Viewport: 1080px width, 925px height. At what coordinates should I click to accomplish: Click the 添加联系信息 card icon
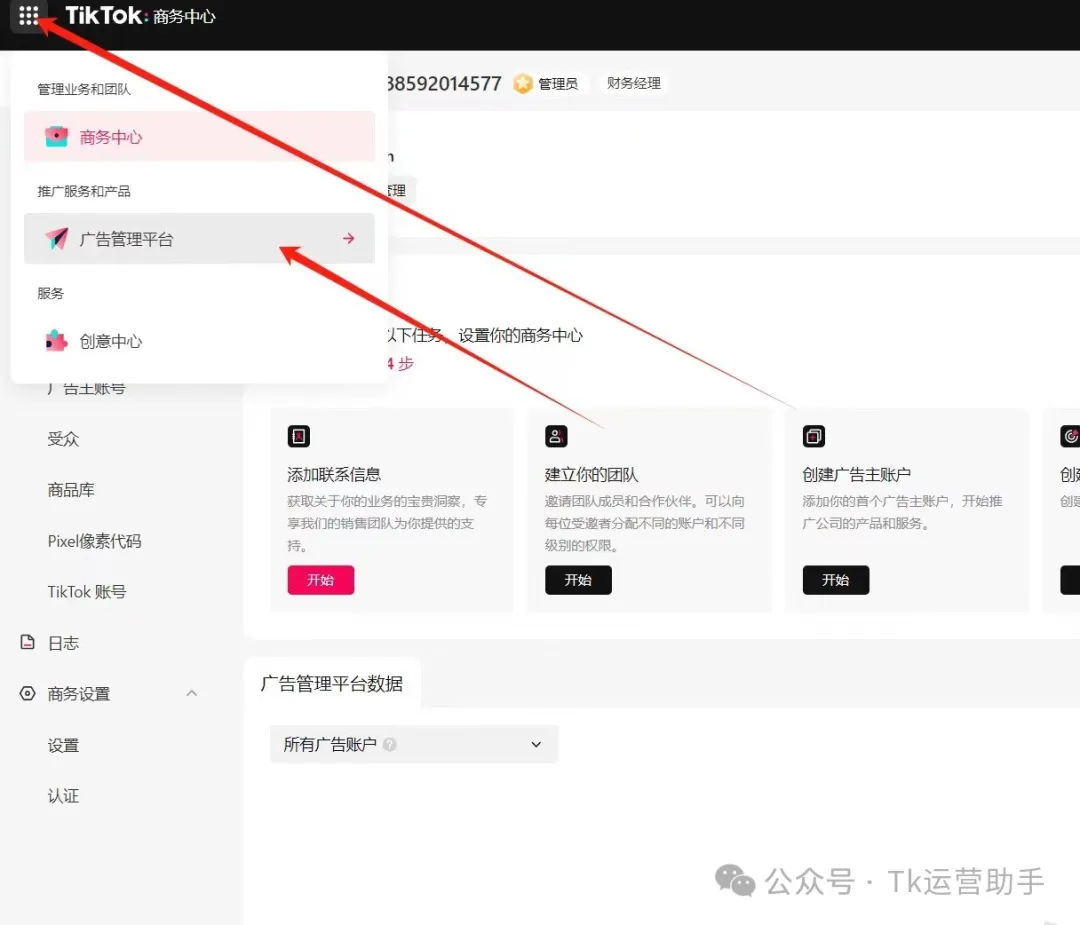point(298,436)
